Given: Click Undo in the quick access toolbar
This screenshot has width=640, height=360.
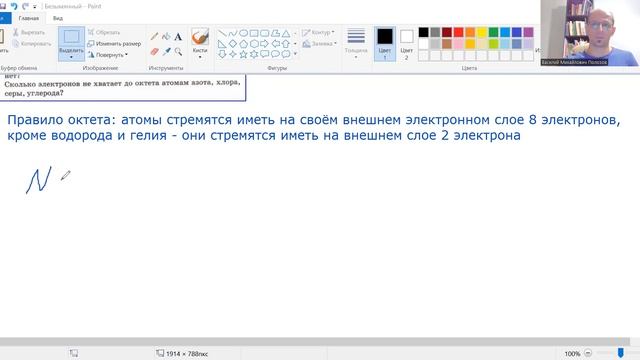Looking at the screenshot, I should click(14, 6).
